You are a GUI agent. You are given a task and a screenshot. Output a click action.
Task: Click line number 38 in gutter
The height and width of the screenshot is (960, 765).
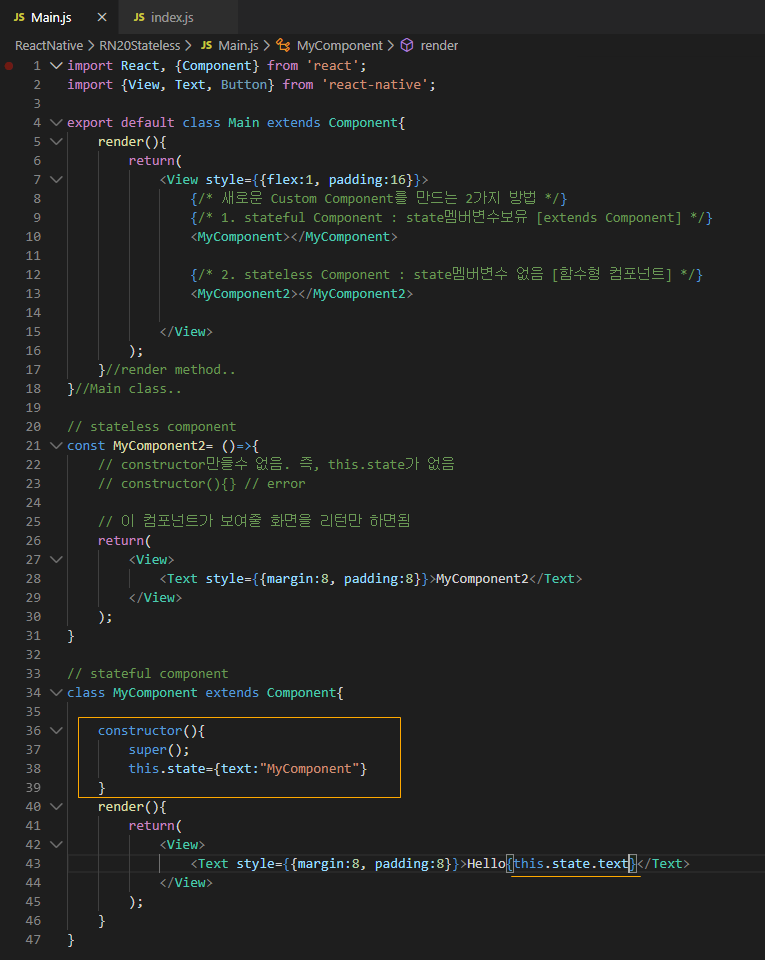point(34,768)
